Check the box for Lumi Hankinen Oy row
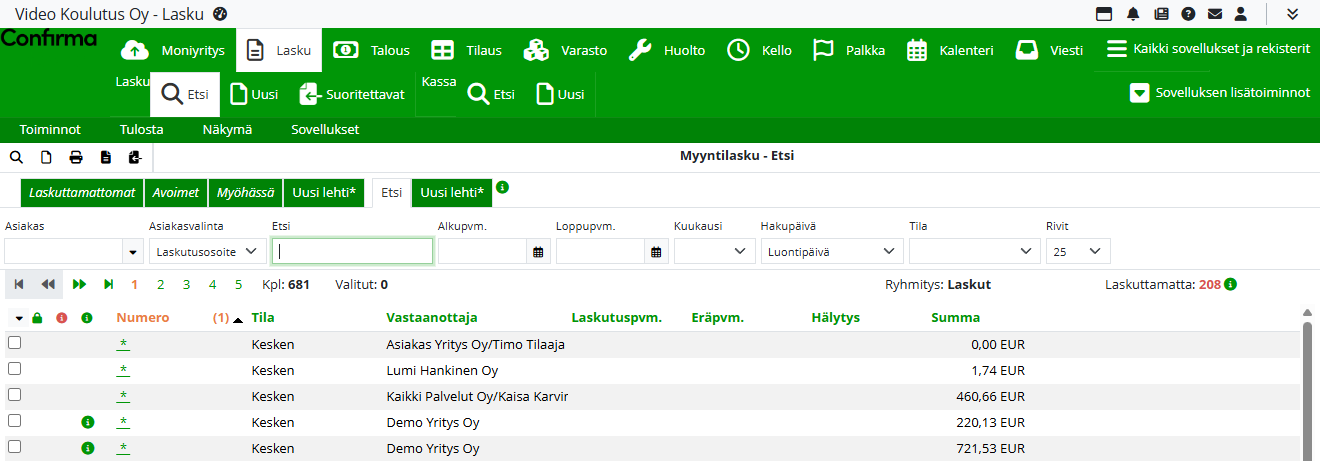1320x461 pixels. pyautogui.click(x=14, y=369)
